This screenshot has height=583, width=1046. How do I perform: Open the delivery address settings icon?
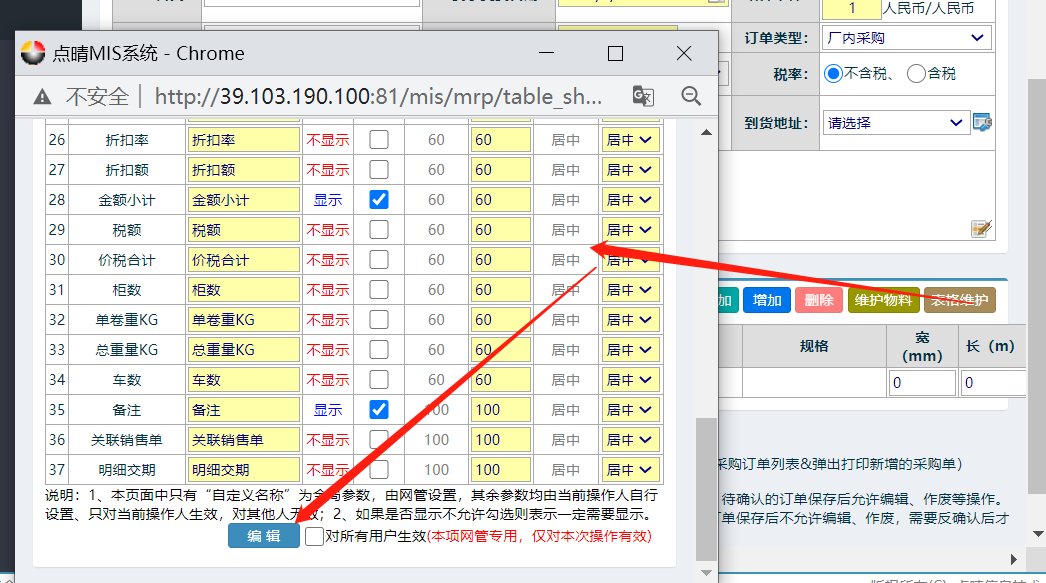click(x=982, y=123)
